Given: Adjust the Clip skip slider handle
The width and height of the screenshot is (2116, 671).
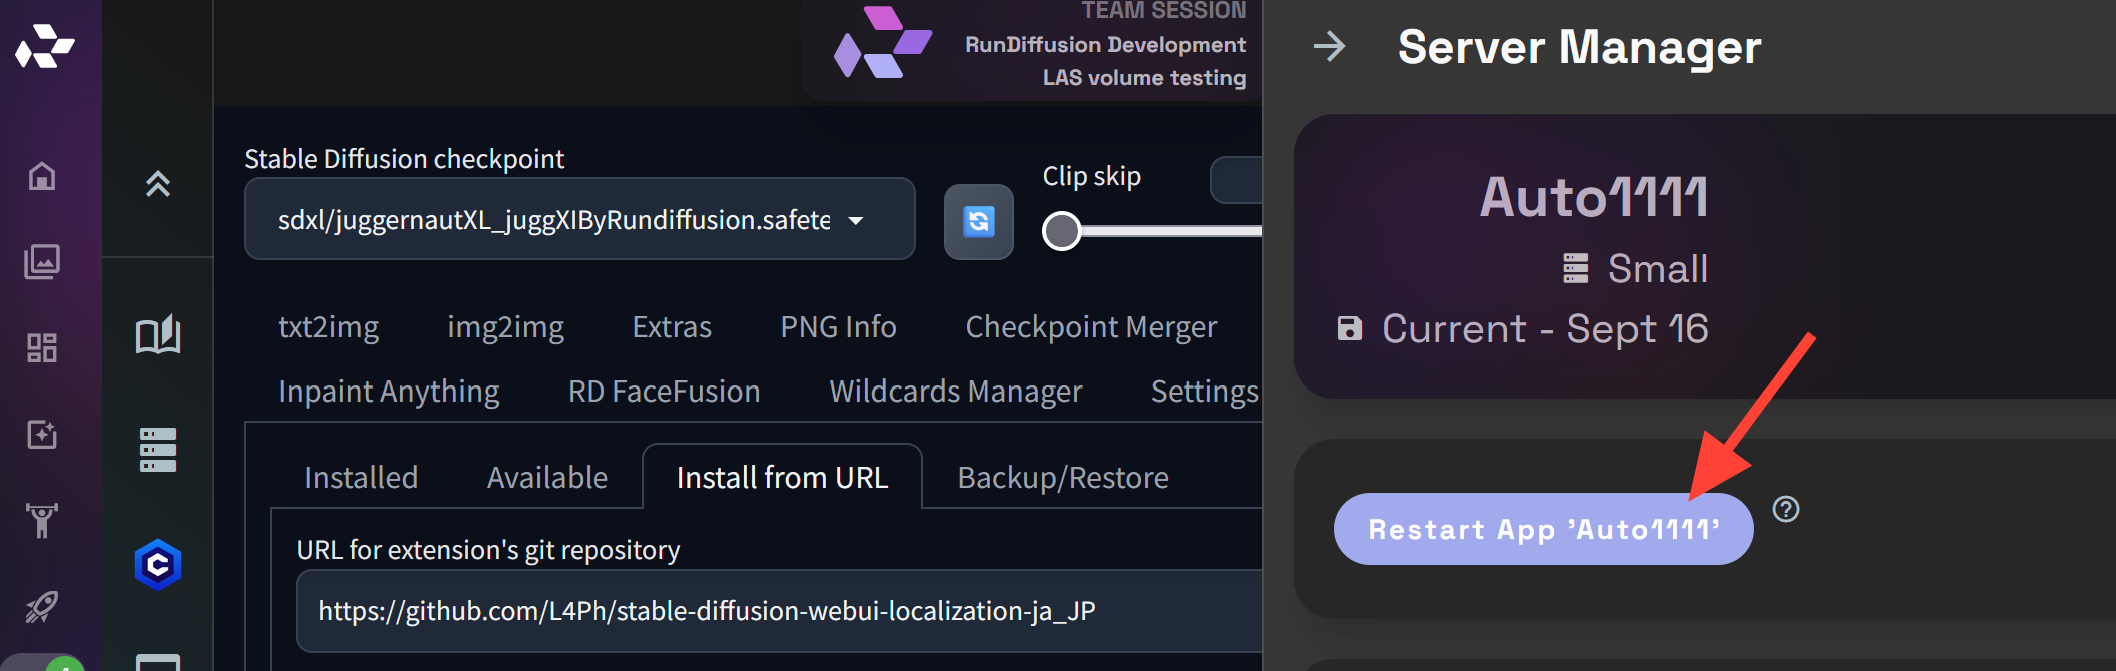Looking at the screenshot, I should (x=1062, y=231).
